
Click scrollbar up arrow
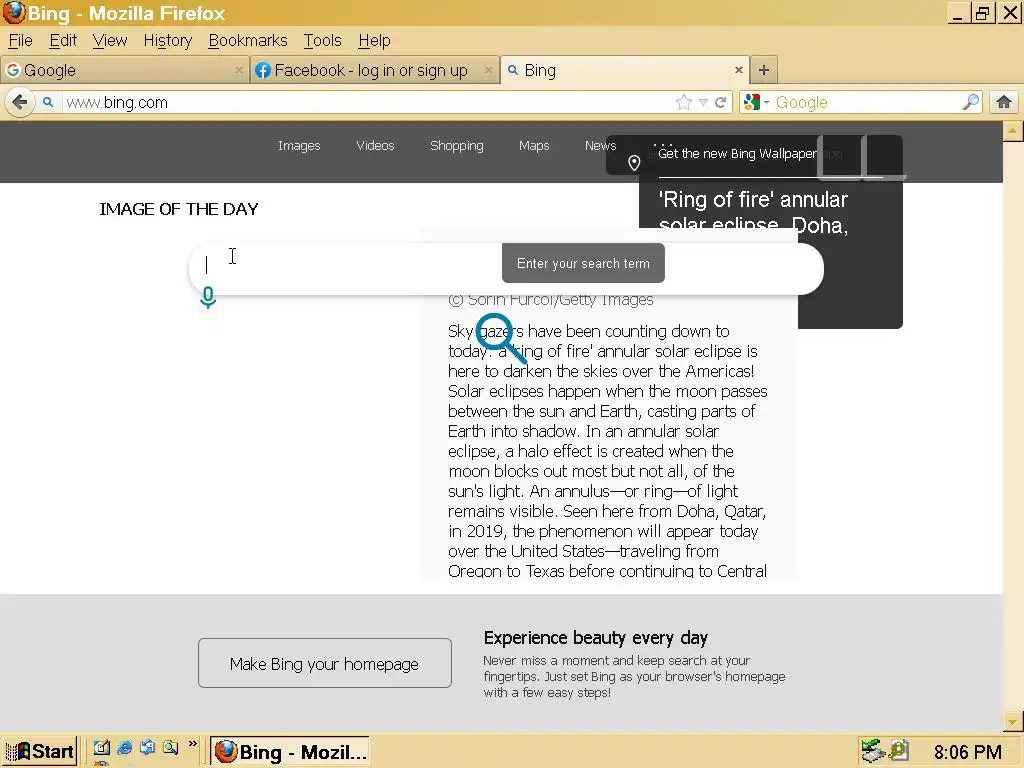(x=1013, y=131)
